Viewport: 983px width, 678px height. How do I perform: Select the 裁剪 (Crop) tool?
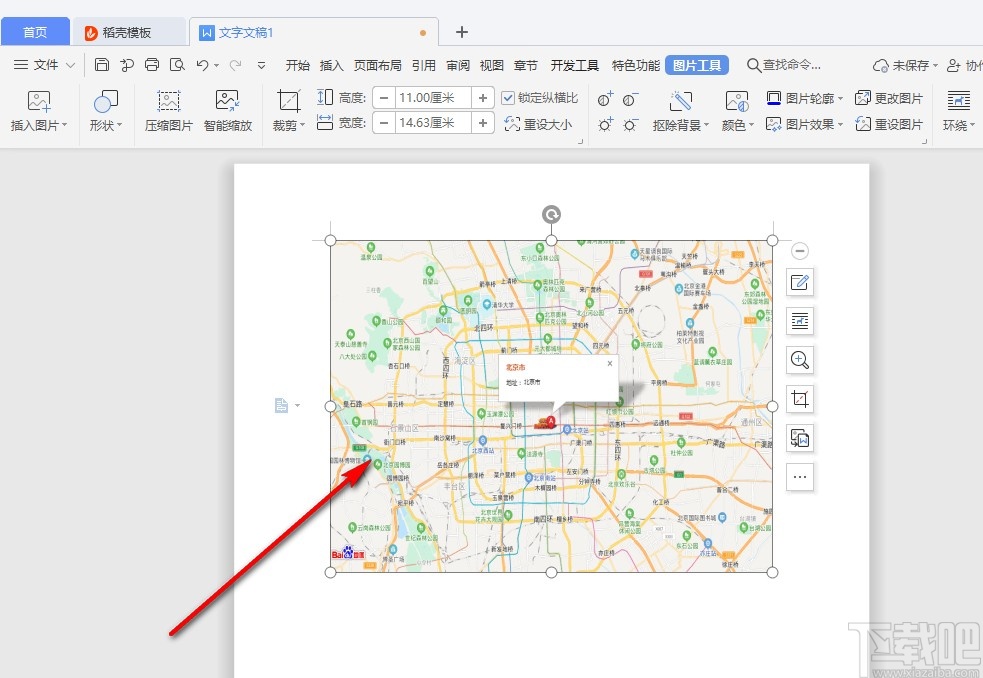point(288,110)
